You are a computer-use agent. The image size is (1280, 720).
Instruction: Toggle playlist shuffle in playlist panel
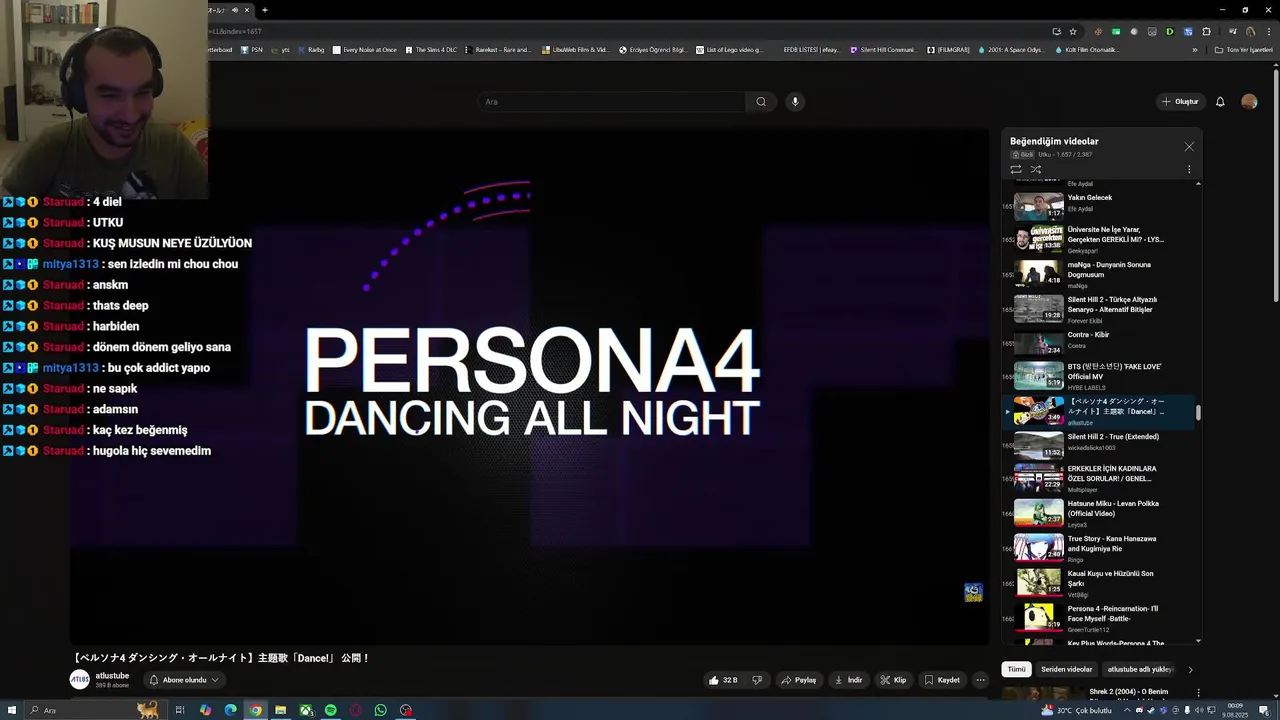click(1036, 169)
